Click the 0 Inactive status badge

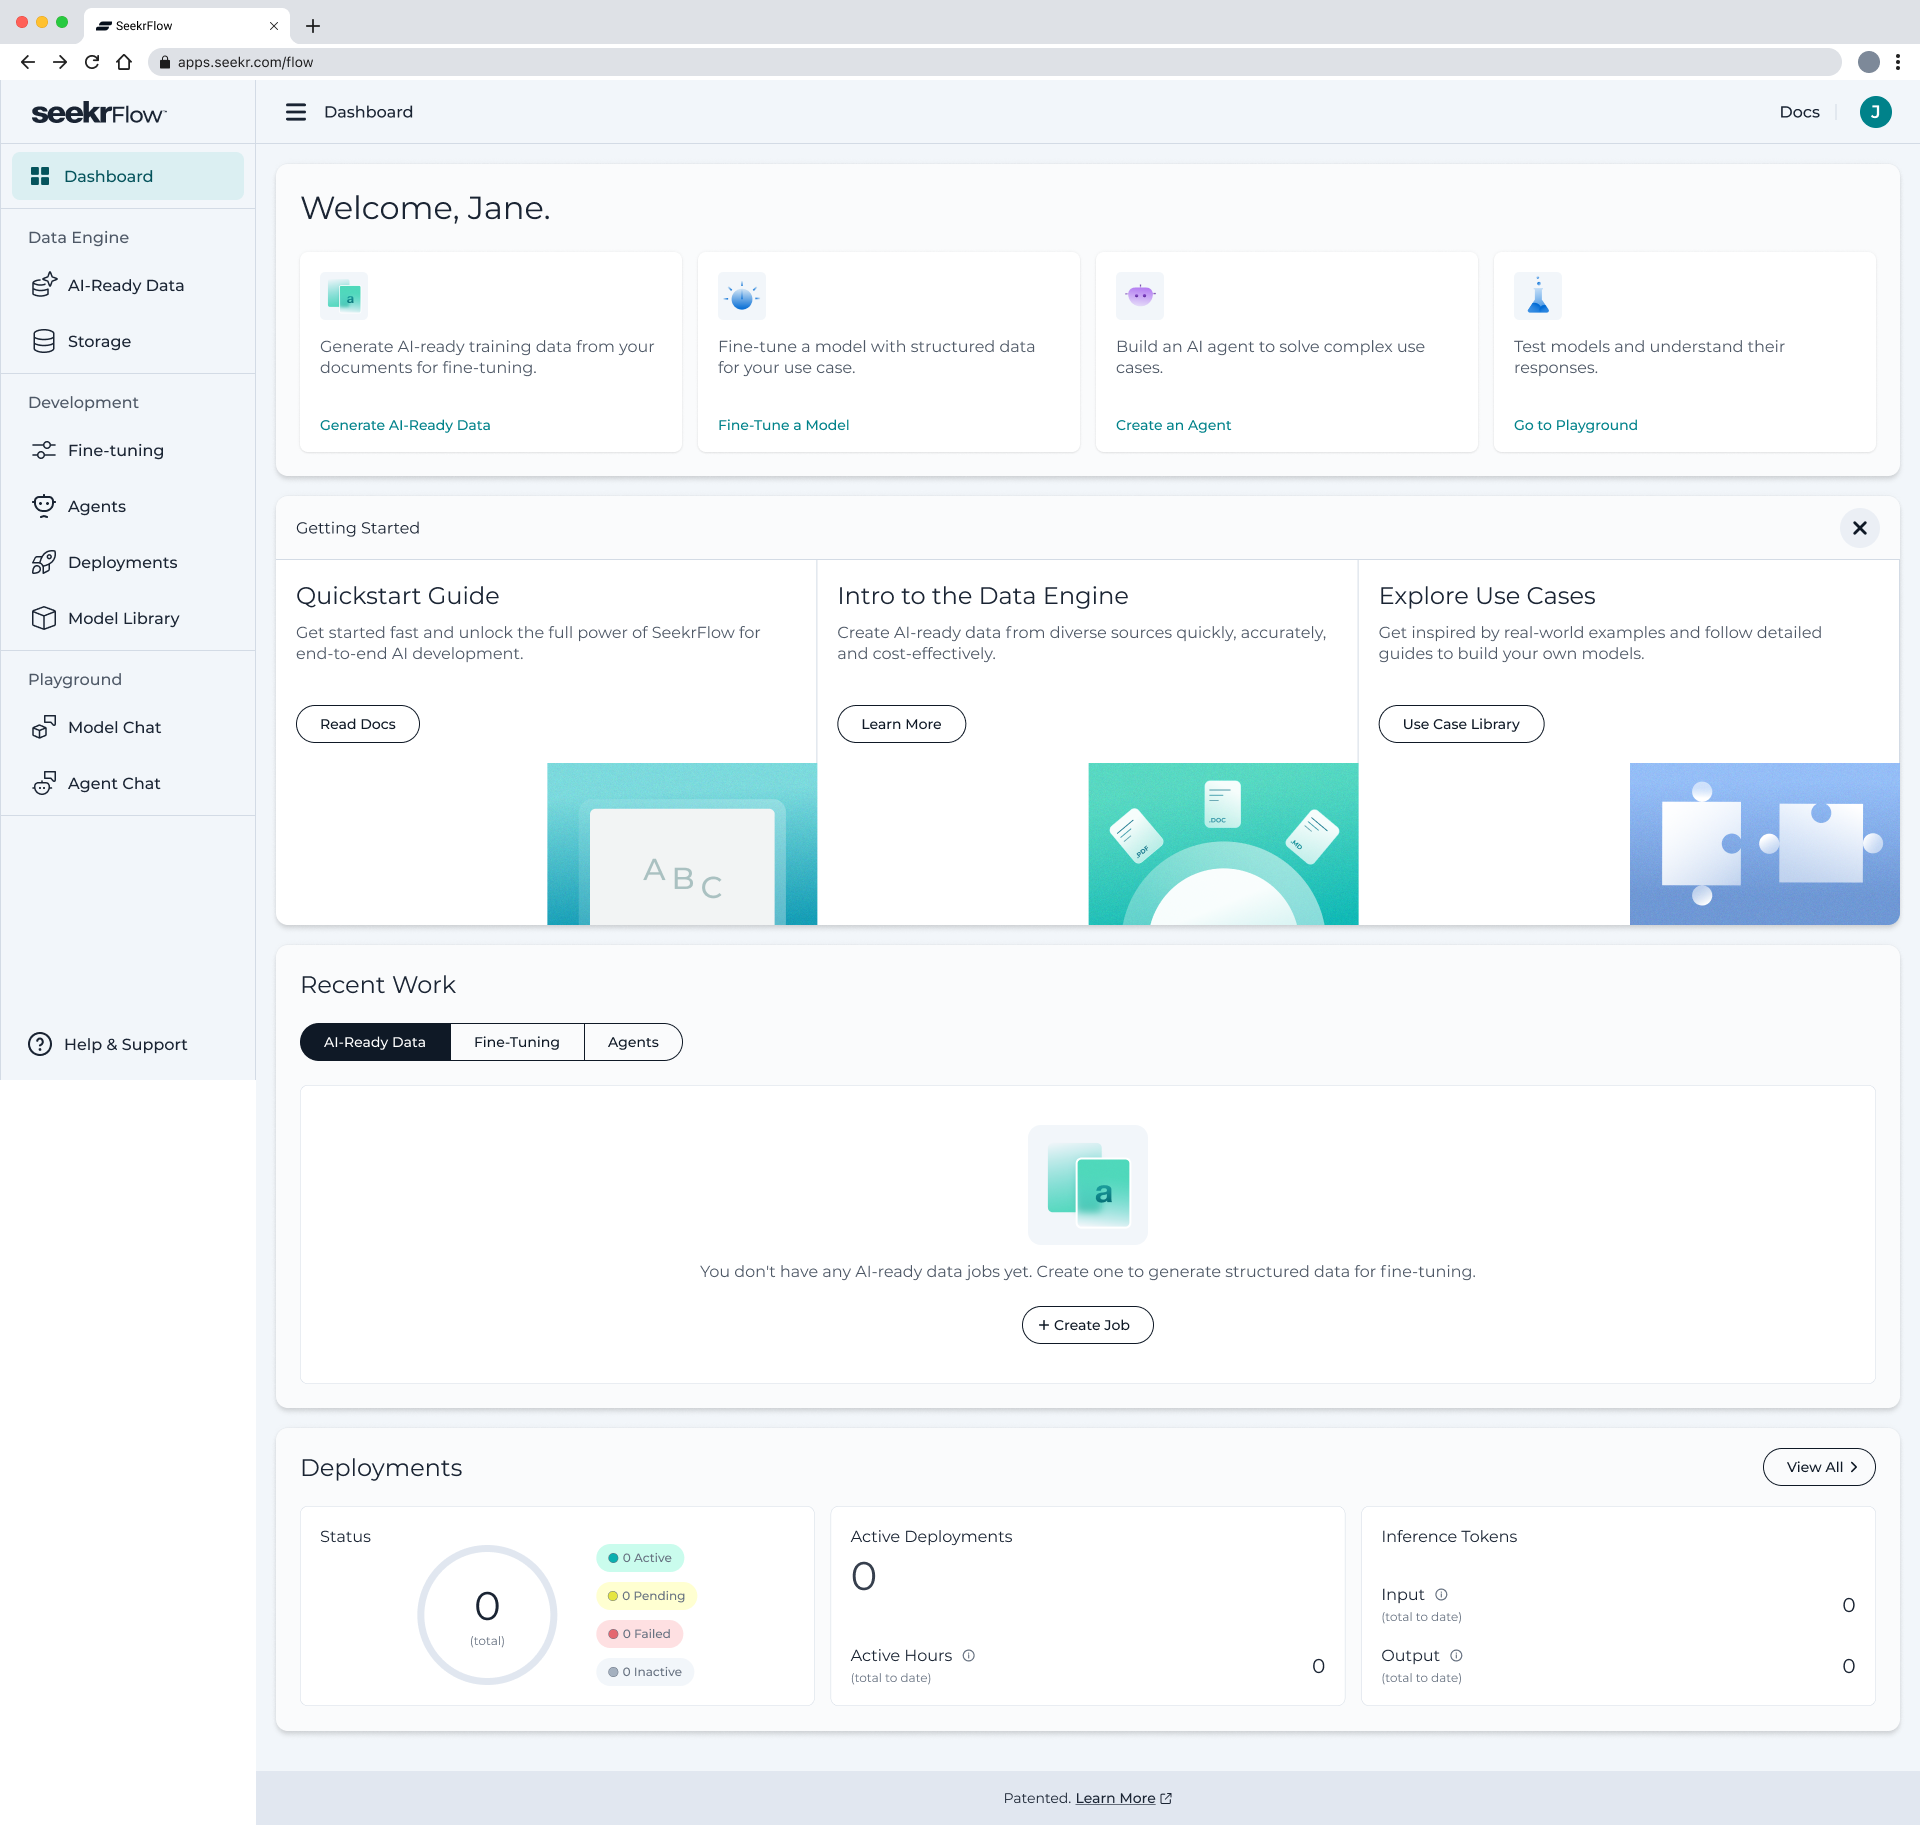(645, 1672)
